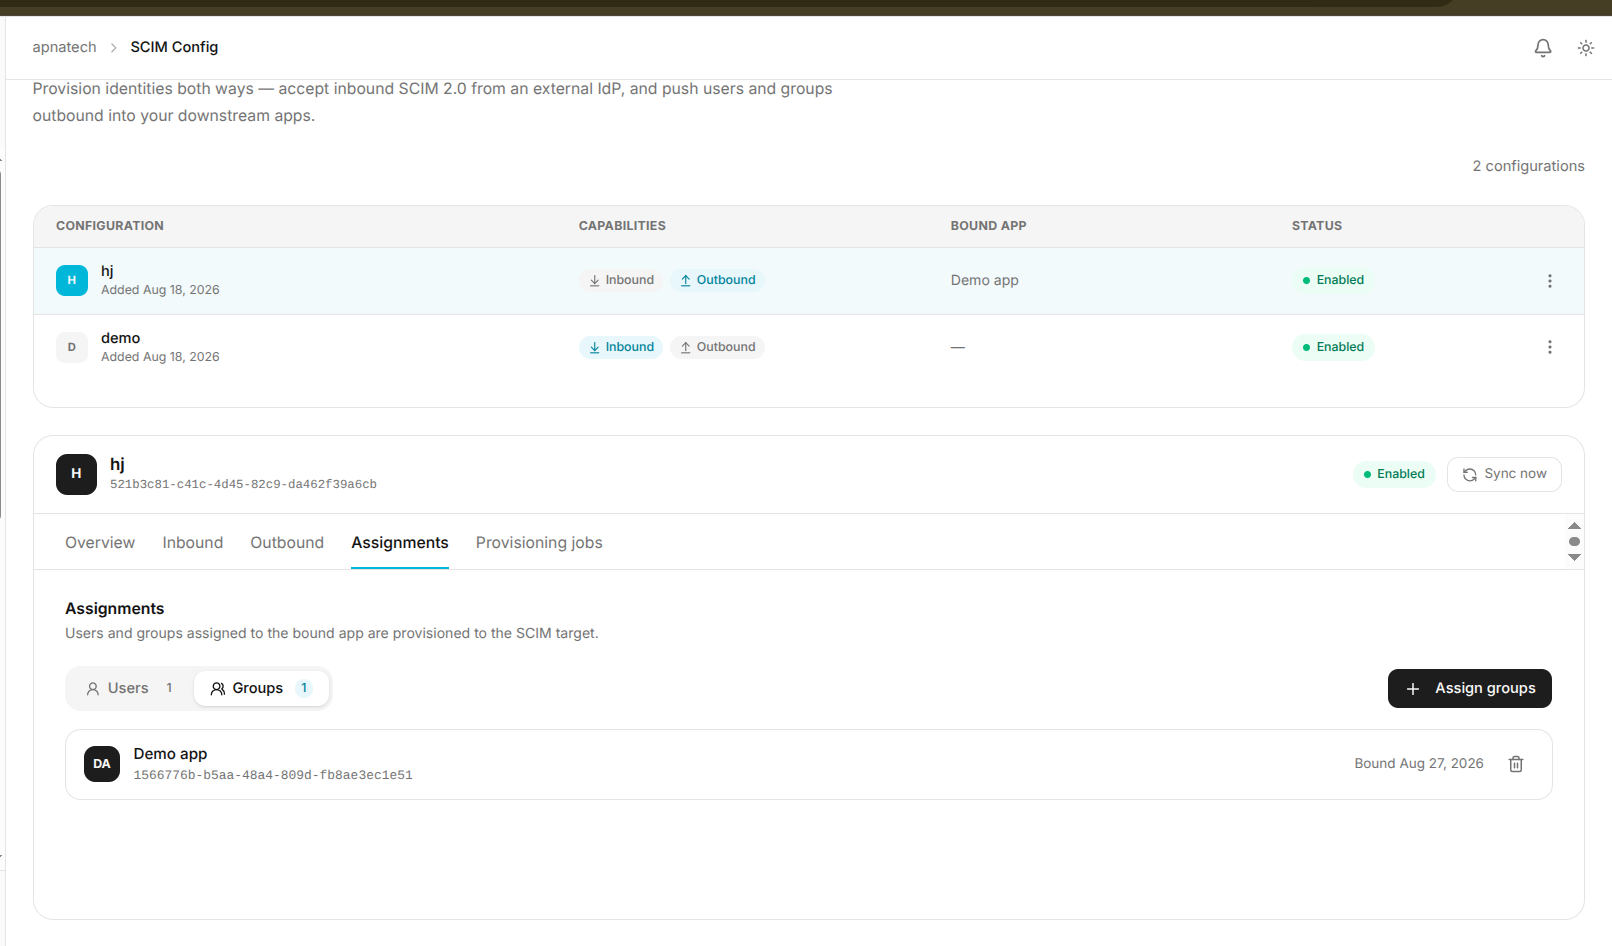Click the apnatech breadcrumb link
Screen dimensions: 1612x946
(x=64, y=47)
